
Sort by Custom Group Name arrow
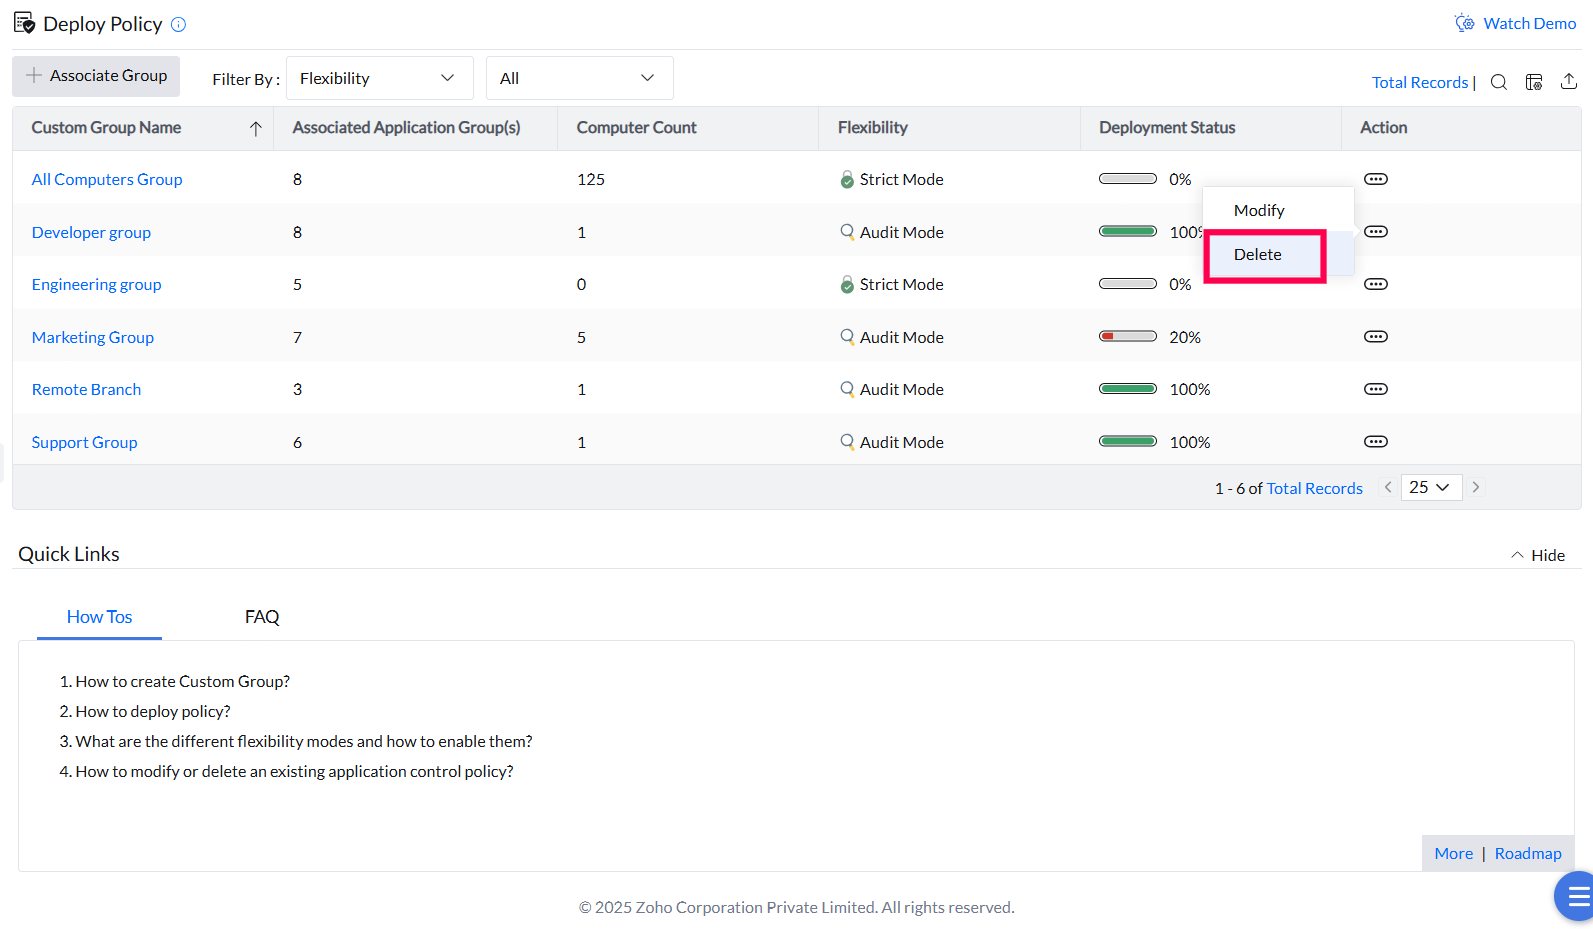pyautogui.click(x=256, y=128)
